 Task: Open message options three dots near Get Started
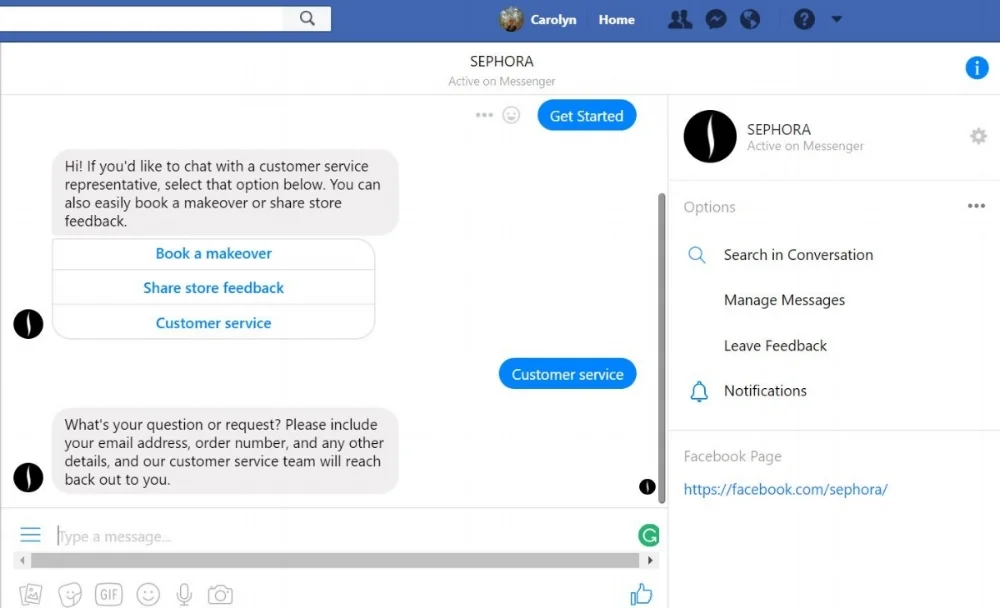pyautogui.click(x=484, y=115)
